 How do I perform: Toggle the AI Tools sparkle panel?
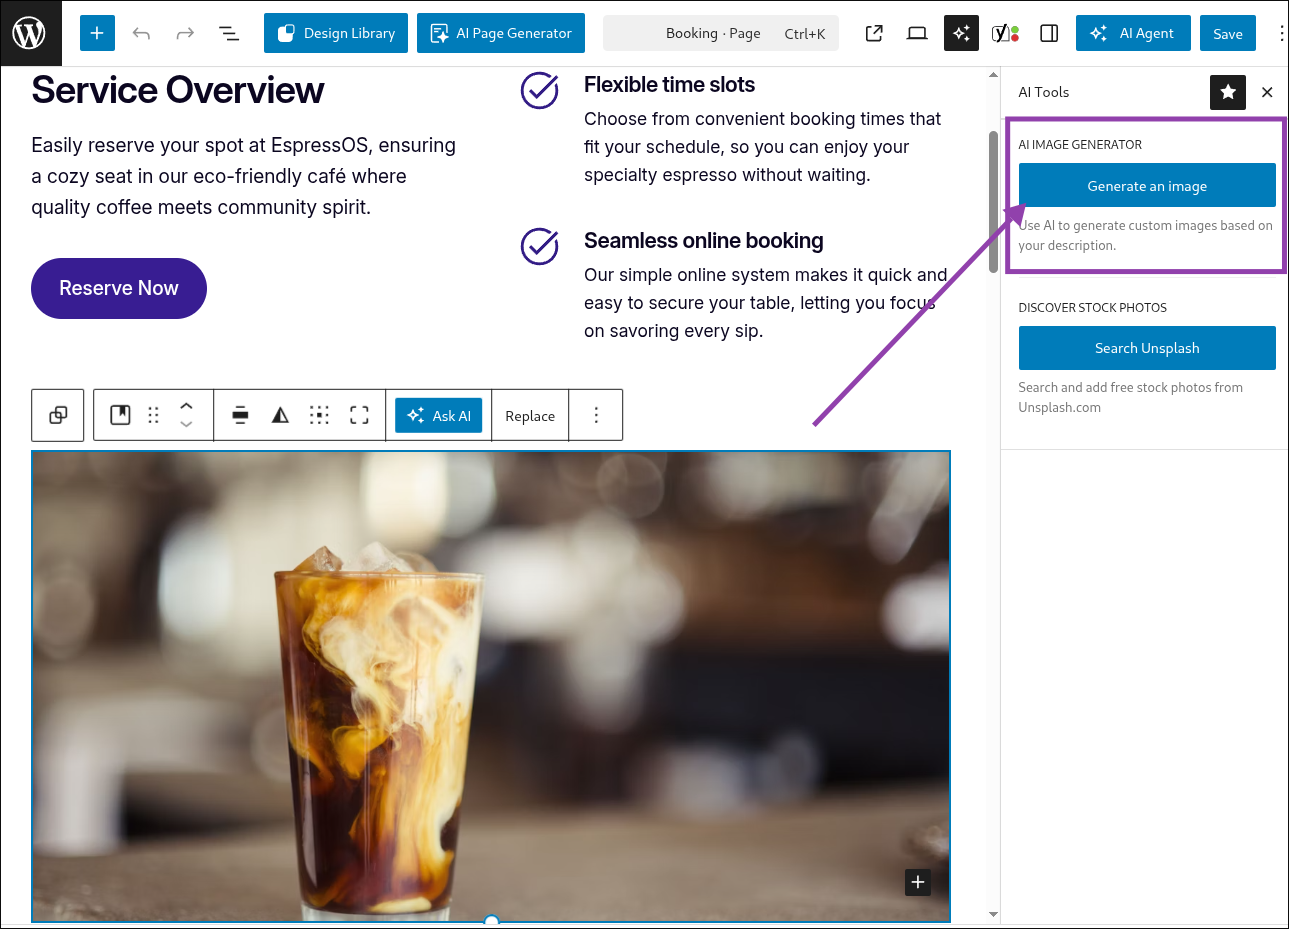(x=961, y=33)
